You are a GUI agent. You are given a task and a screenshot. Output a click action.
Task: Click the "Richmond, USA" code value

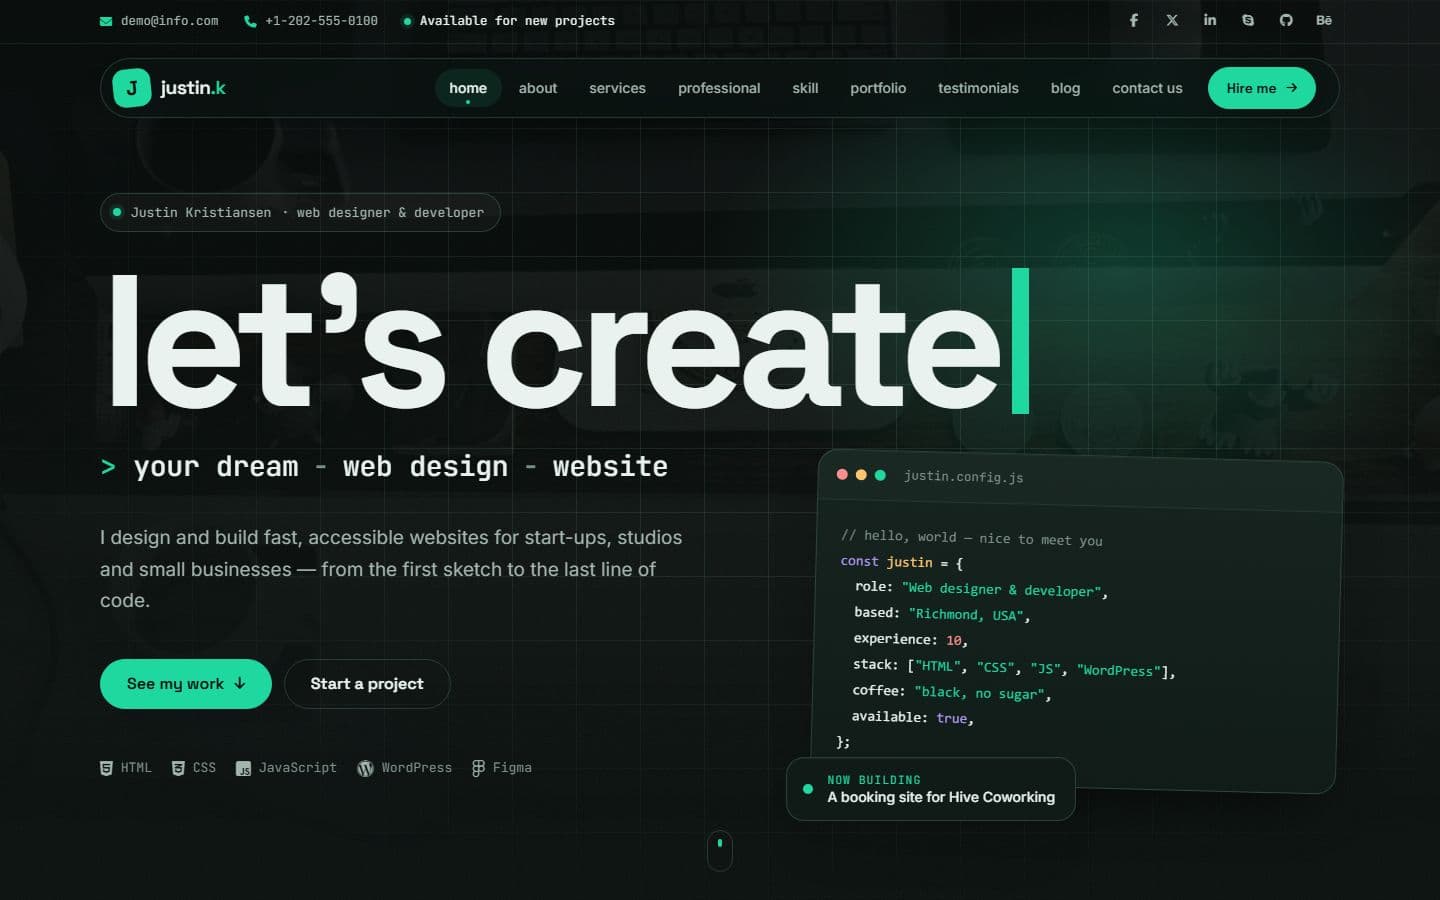click(x=968, y=615)
